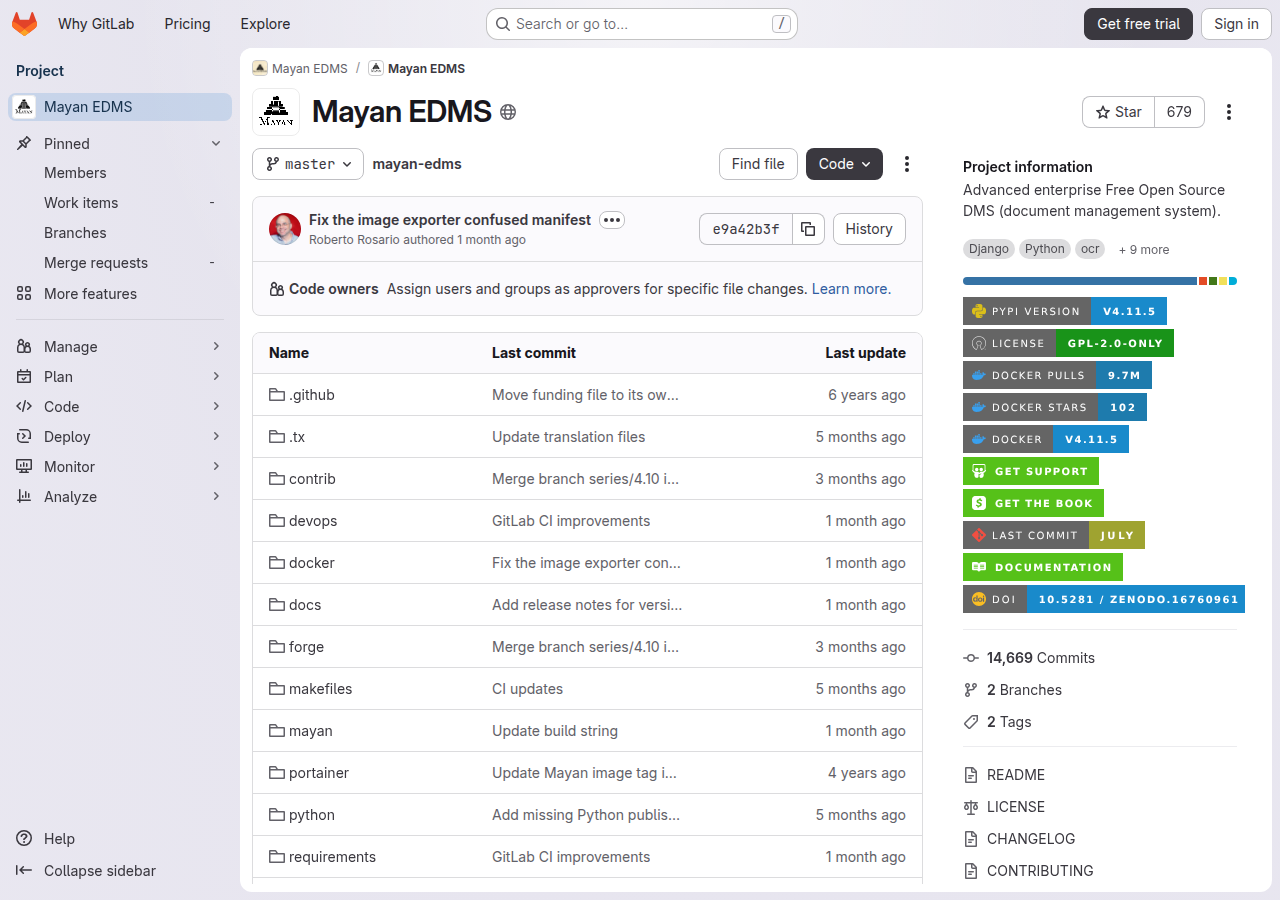Click the PyPI version badge
Viewport: 1280px width, 900px height.
(x=1065, y=311)
